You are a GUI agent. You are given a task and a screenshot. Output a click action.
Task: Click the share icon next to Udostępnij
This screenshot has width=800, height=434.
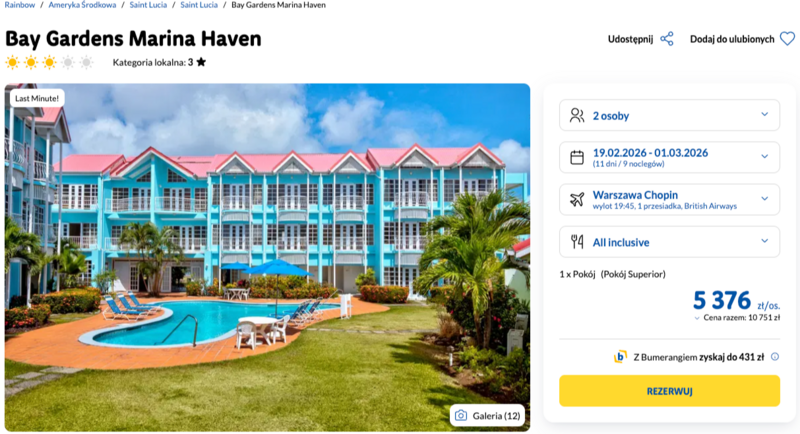(667, 39)
